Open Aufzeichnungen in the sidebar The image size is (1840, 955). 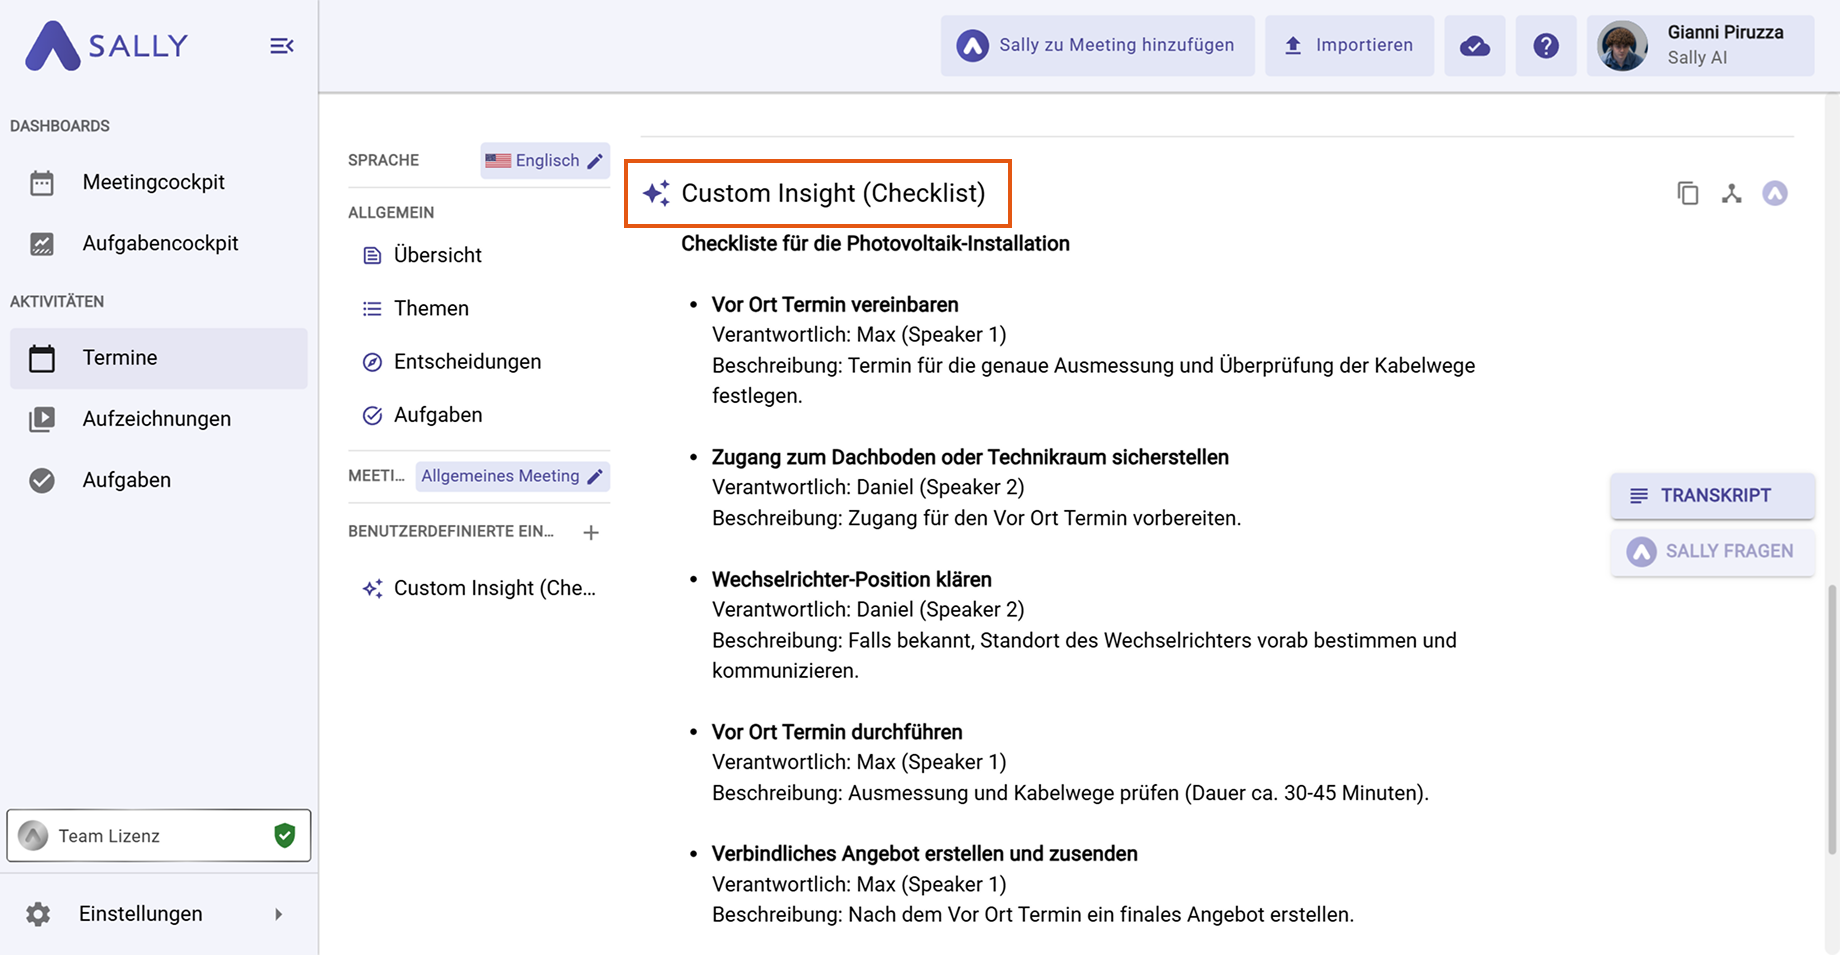[x=156, y=419]
